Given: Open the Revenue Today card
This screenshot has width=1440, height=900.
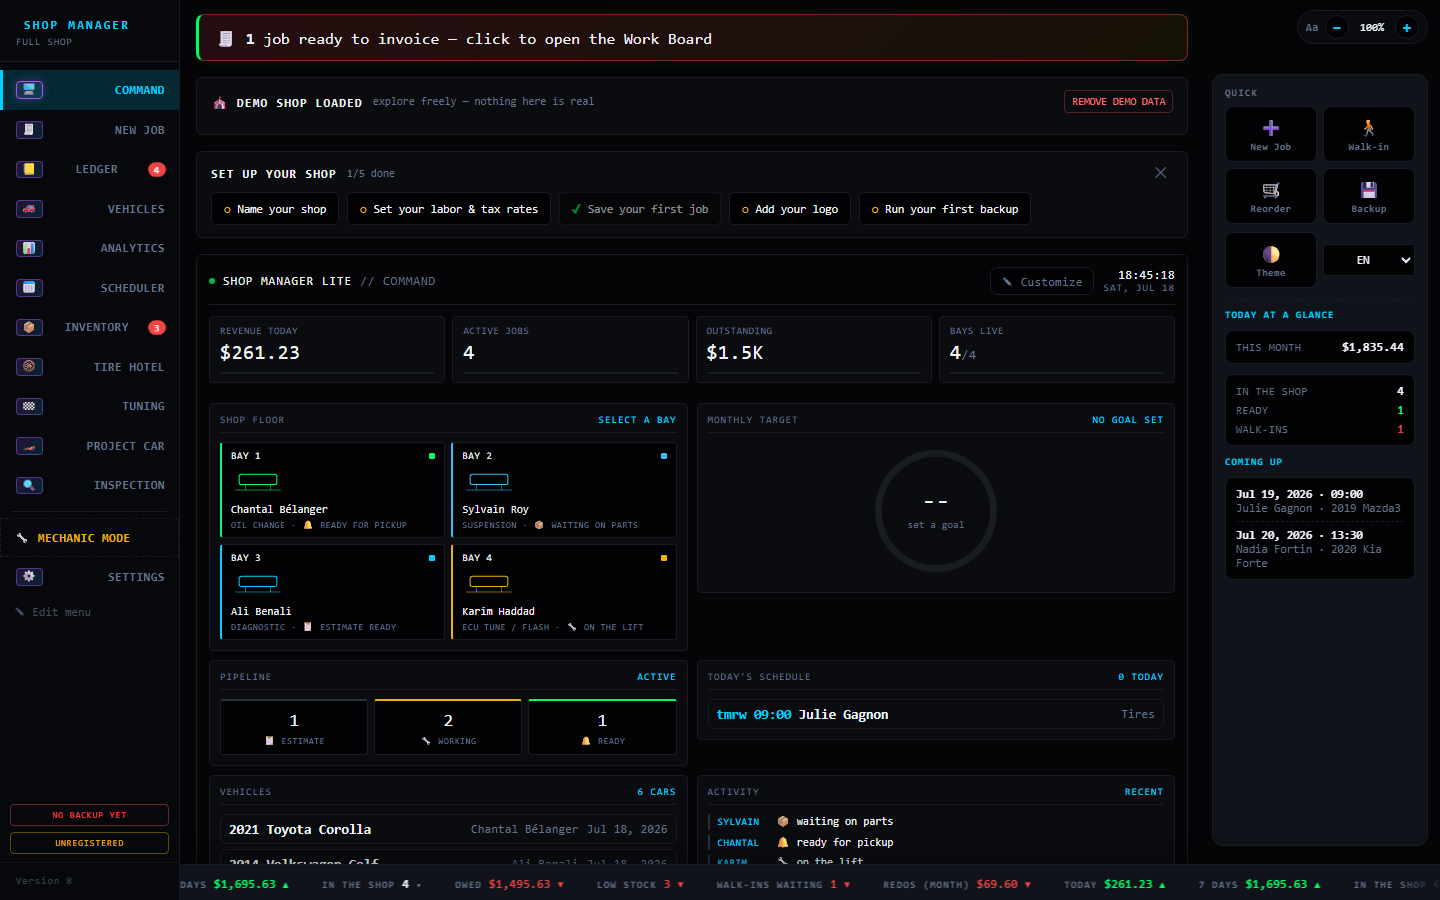Looking at the screenshot, I should (327, 350).
